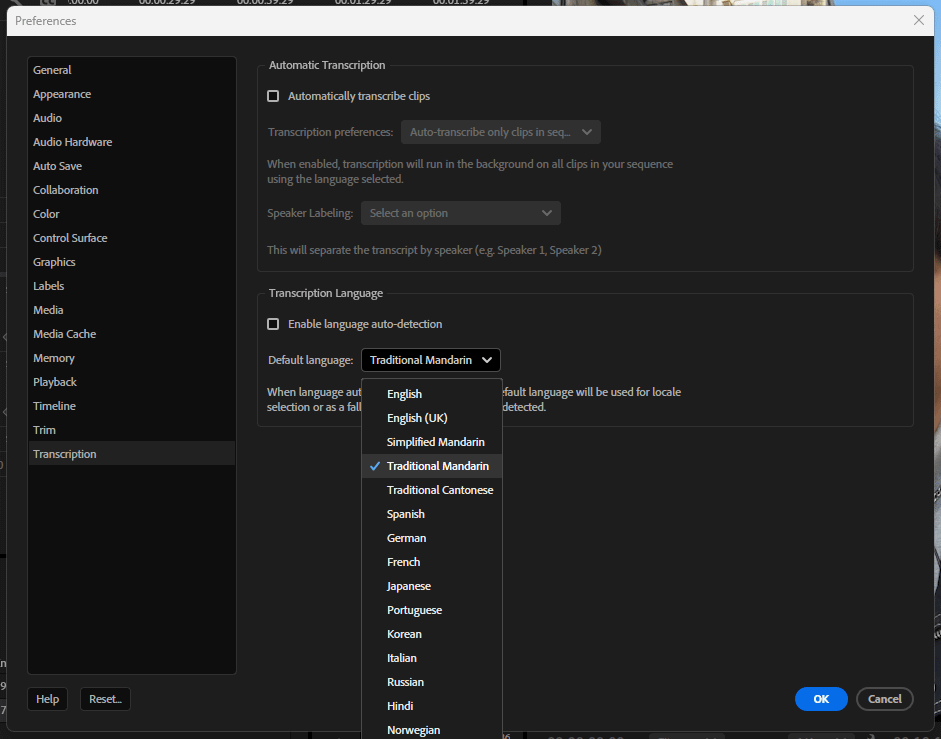Enable Automatically transcribe clips checkbox
The image size is (941, 739).
(x=273, y=97)
